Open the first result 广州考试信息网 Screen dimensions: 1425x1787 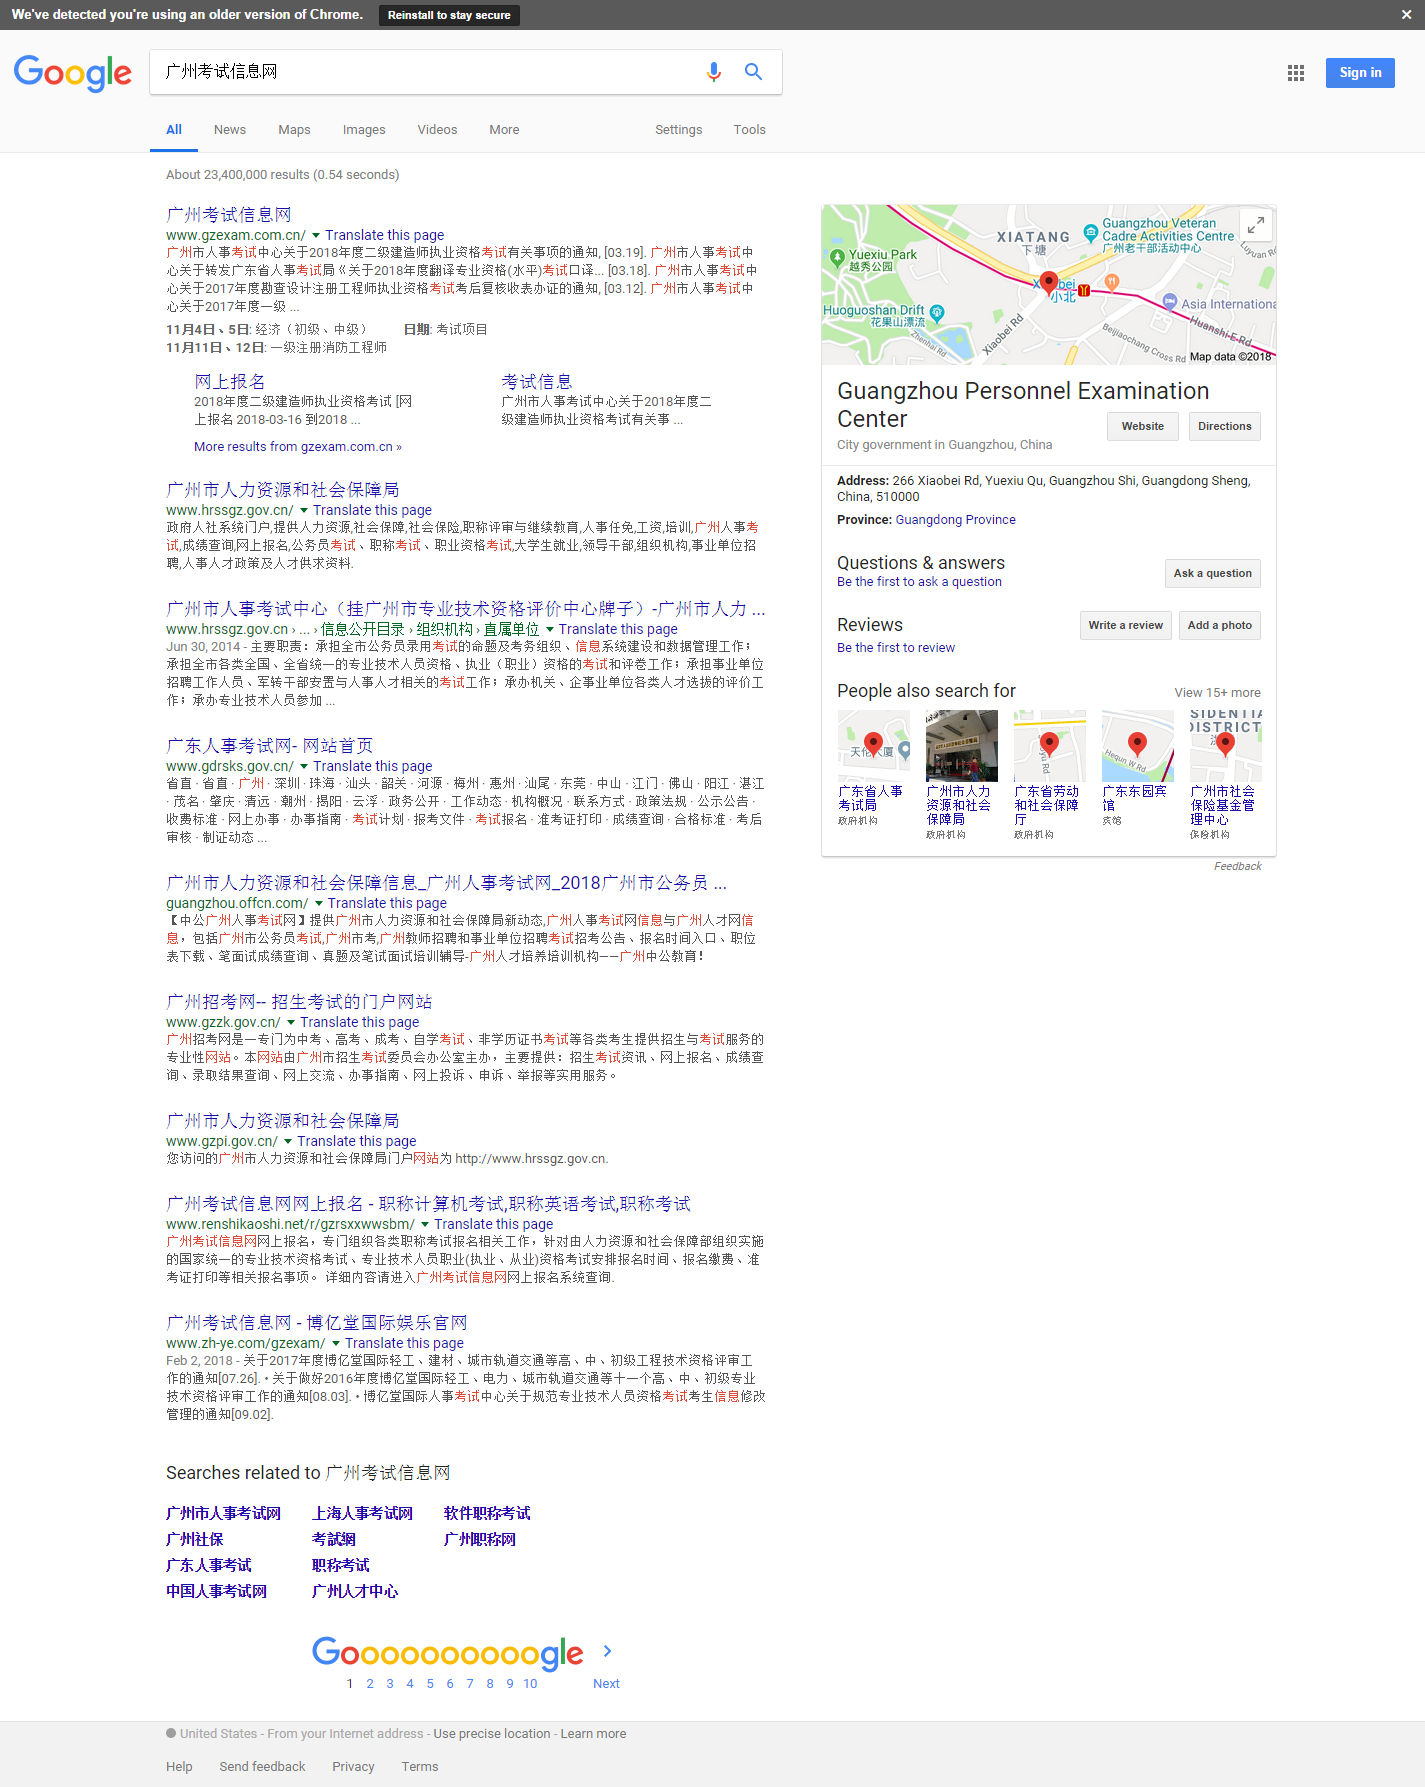(x=228, y=215)
